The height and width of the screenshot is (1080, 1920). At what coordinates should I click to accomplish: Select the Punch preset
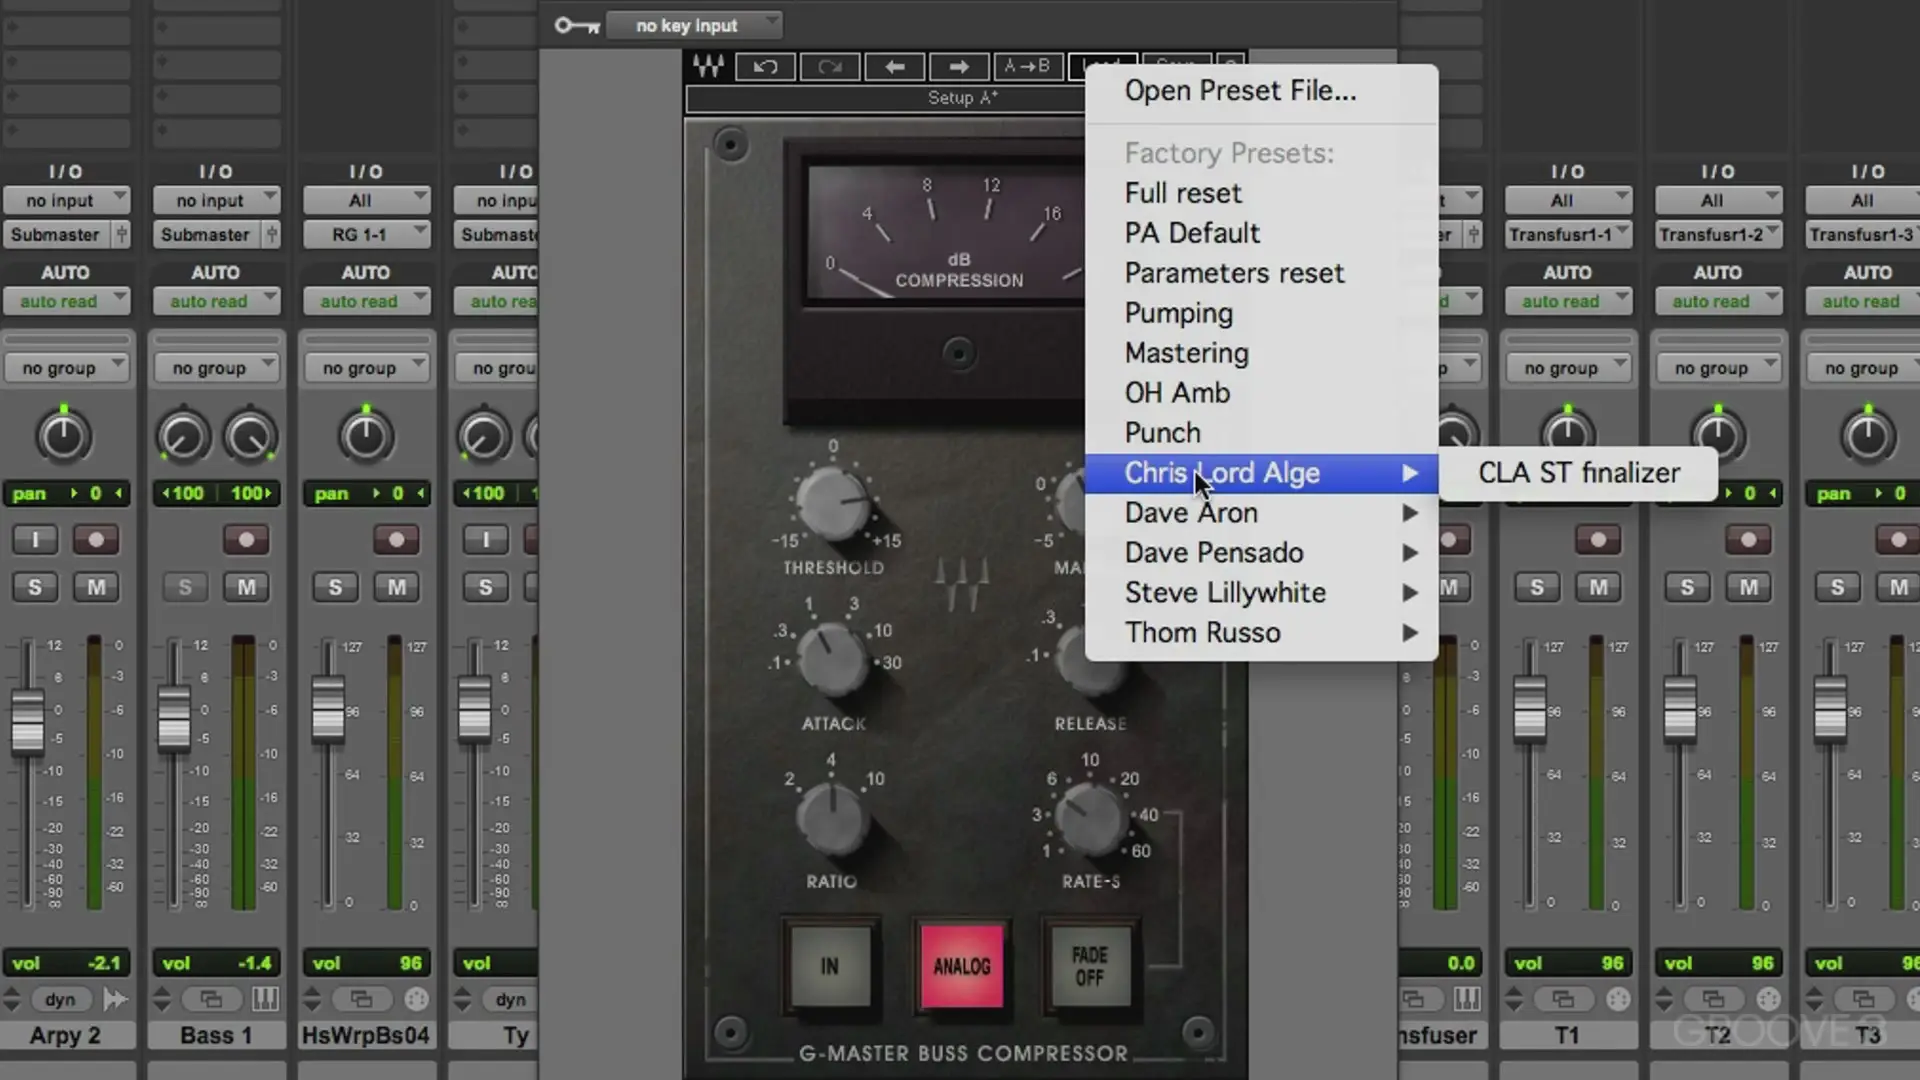coord(1262,433)
